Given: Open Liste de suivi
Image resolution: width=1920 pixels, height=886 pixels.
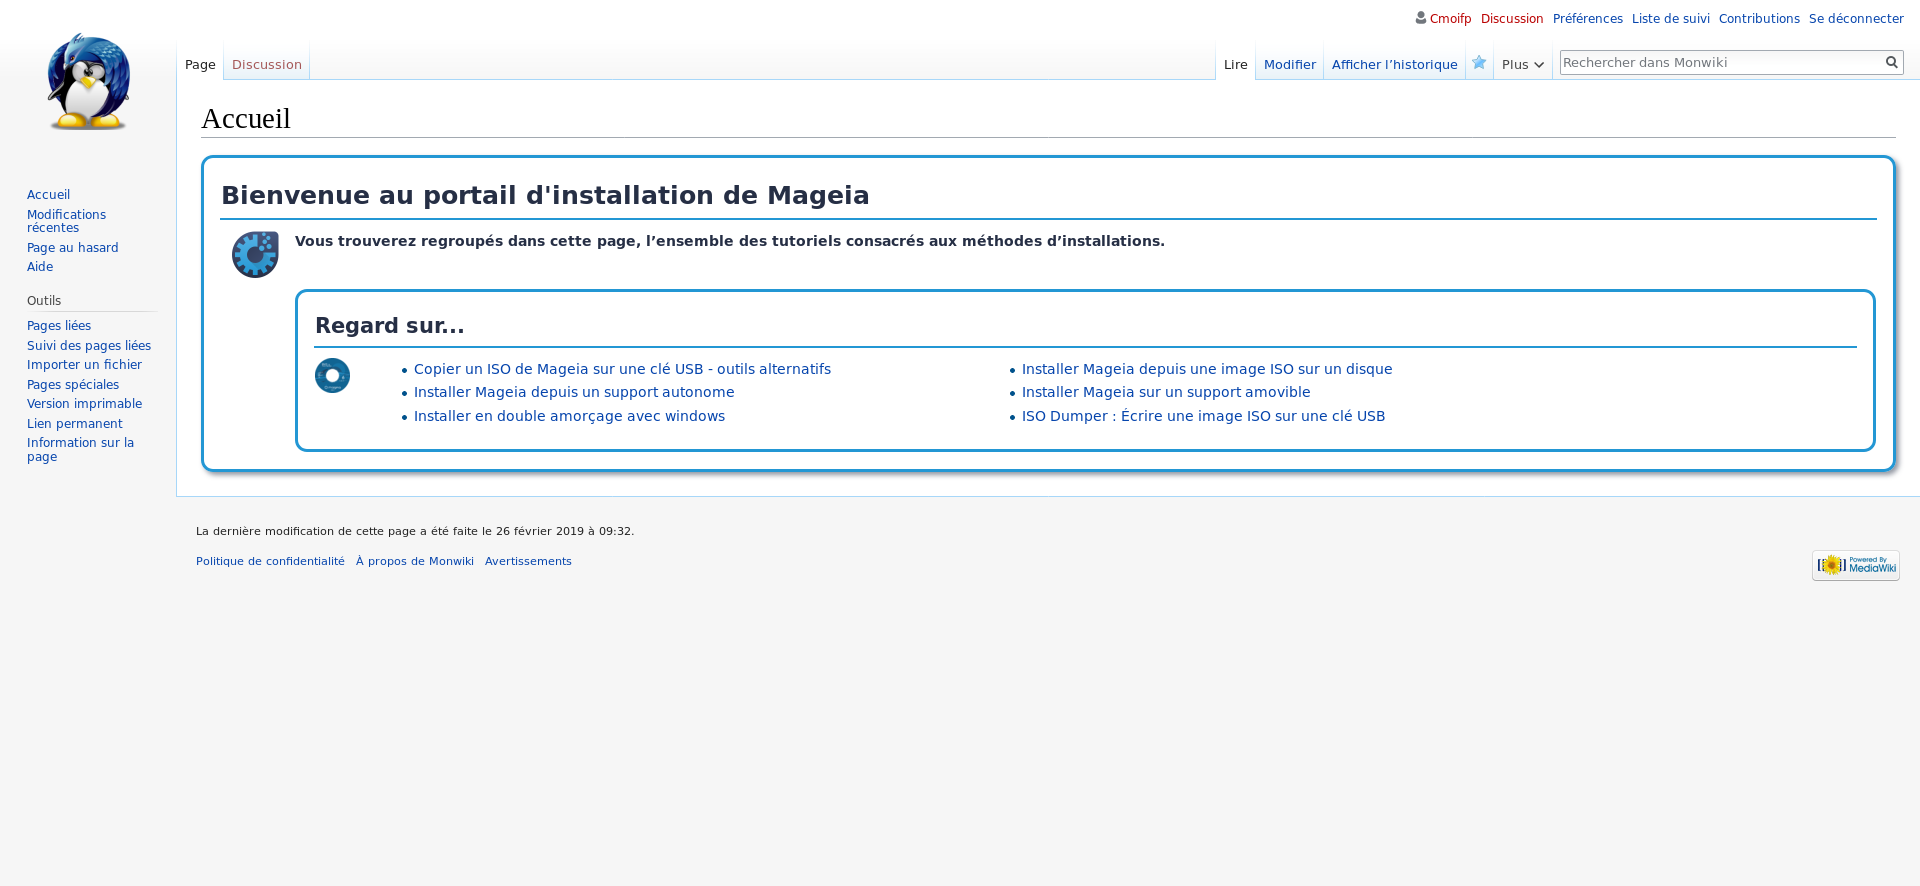Looking at the screenshot, I should pyautogui.click(x=1670, y=19).
